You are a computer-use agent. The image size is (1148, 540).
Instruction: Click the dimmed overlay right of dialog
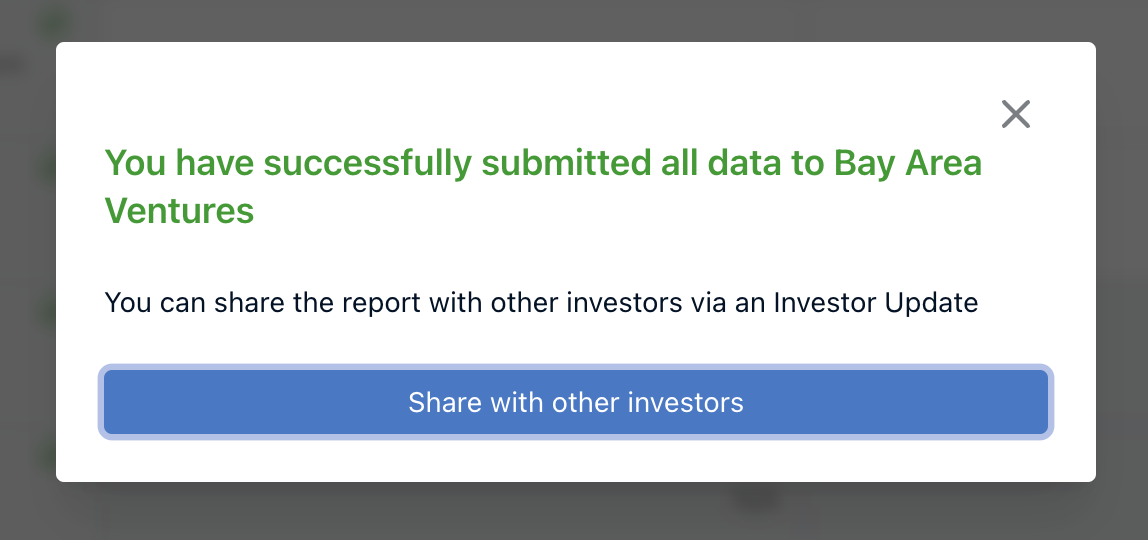[1122, 270]
